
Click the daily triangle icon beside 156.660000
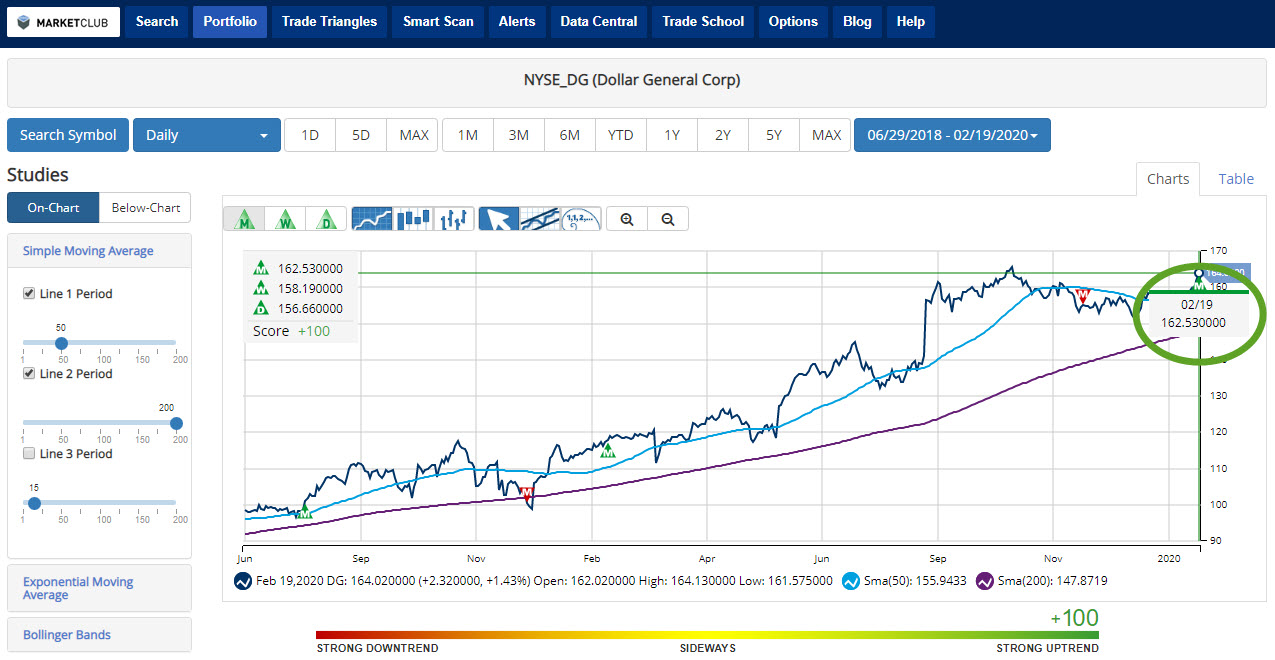pyautogui.click(x=261, y=308)
